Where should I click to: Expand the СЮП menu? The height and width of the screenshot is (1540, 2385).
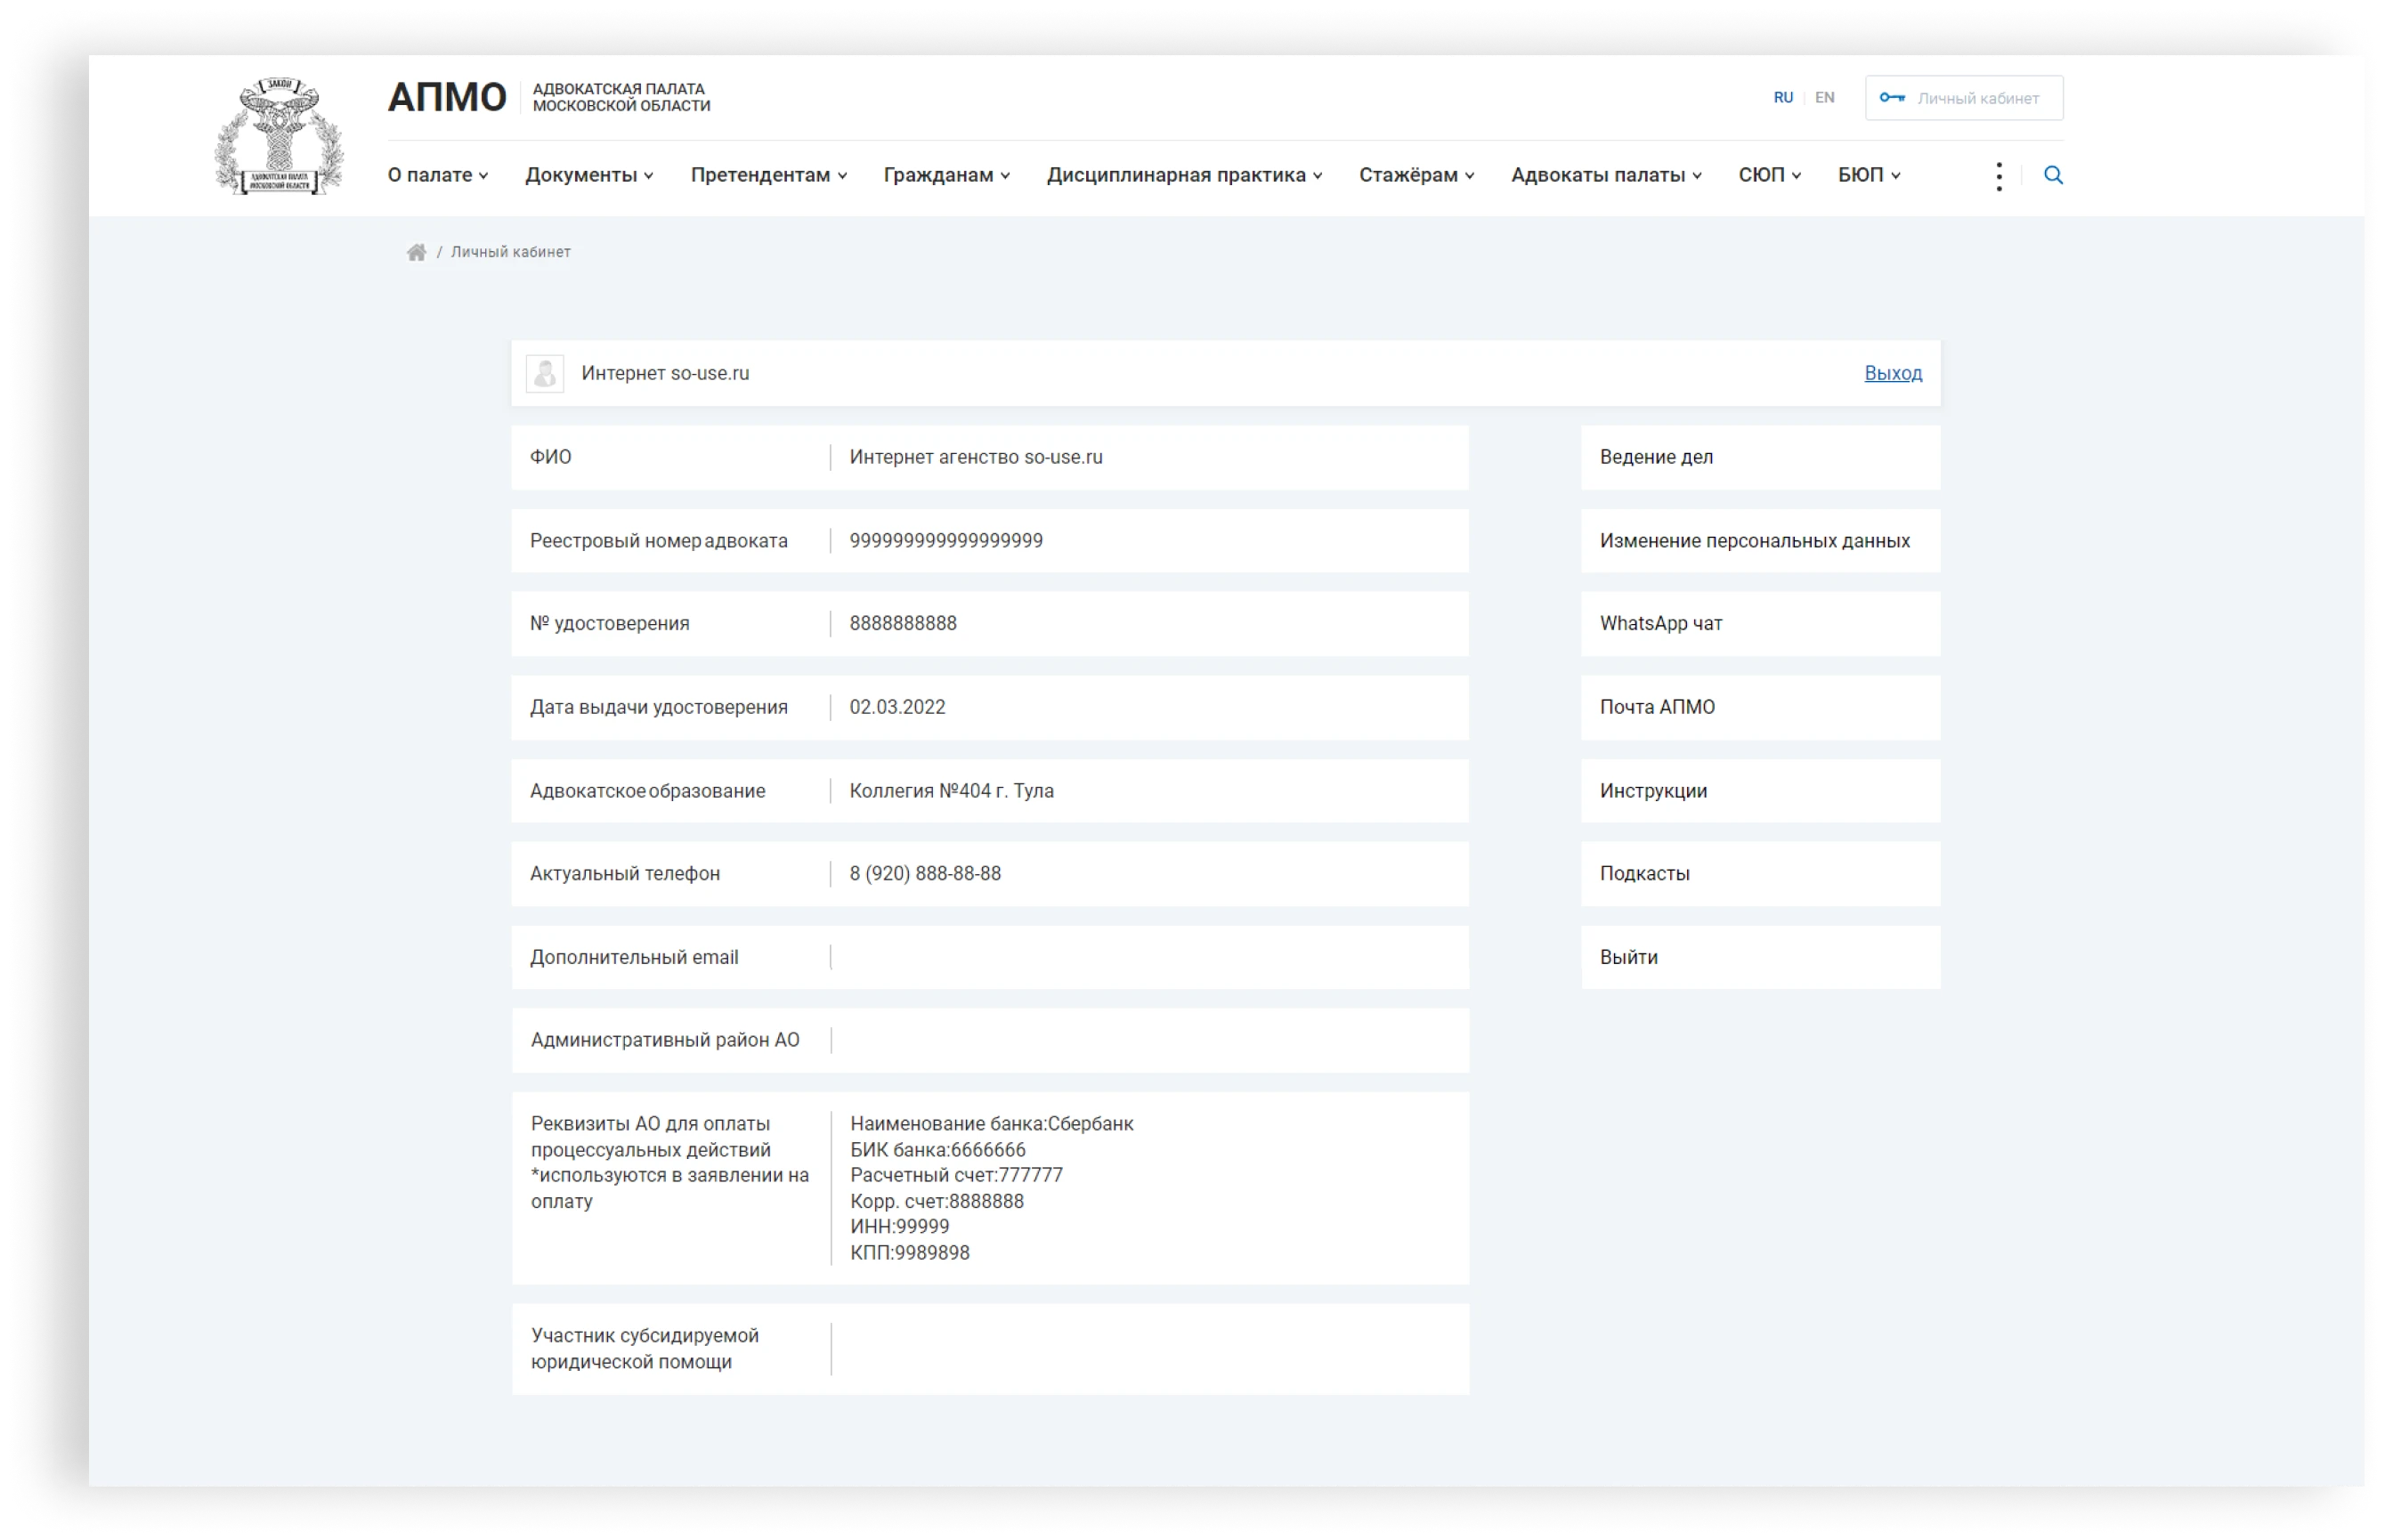(1769, 175)
